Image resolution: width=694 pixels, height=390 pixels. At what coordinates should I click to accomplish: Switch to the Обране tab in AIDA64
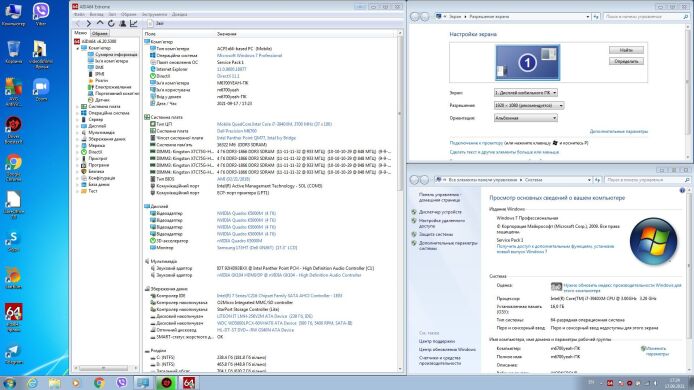(100, 34)
